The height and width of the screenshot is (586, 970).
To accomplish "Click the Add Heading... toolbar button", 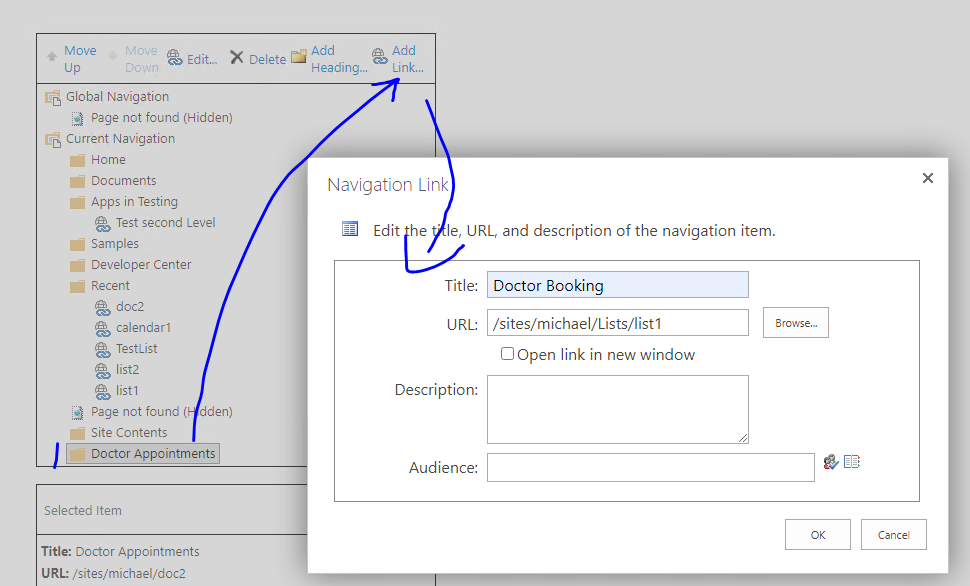I will pyautogui.click(x=329, y=59).
